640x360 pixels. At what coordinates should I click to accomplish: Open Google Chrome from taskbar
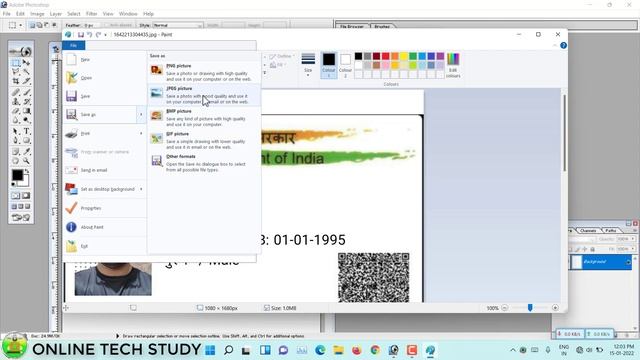[x=375, y=350]
